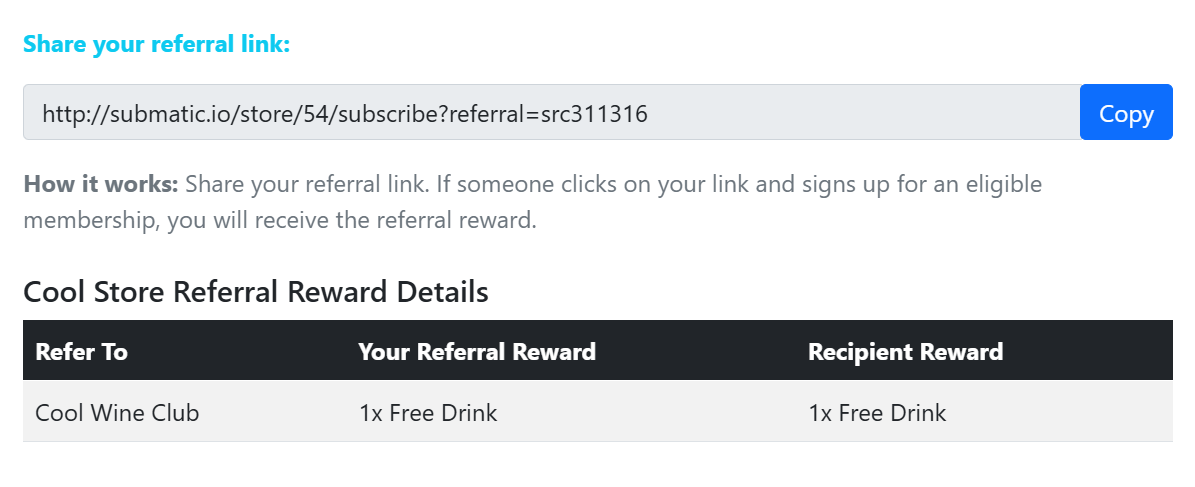Click the word 'Copy' on blue button
The width and height of the screenshot is (1195, 487).
(x=1126, y=114)
